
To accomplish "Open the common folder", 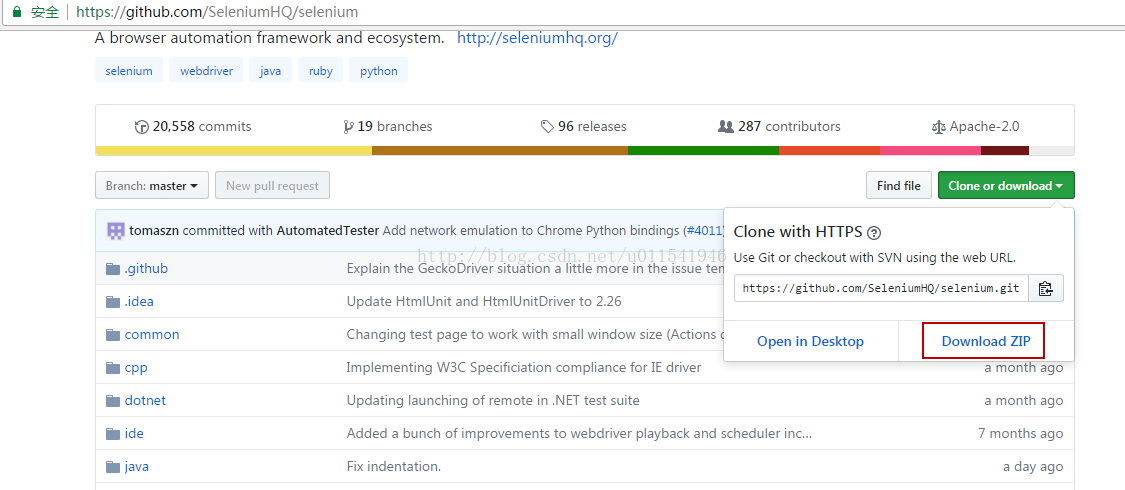I will (152, 335).
